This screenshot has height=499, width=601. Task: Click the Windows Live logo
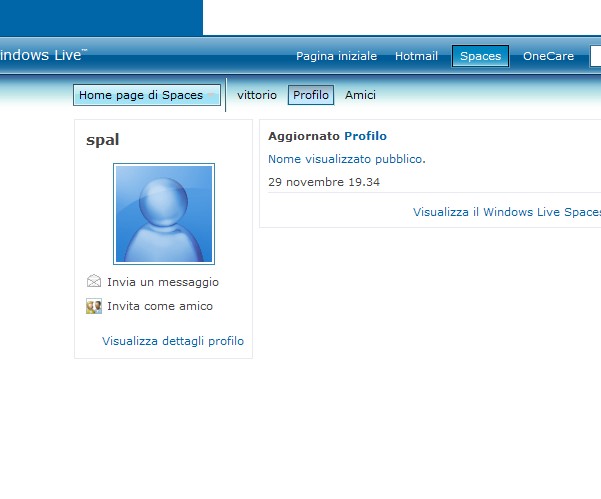coord(42,55)
